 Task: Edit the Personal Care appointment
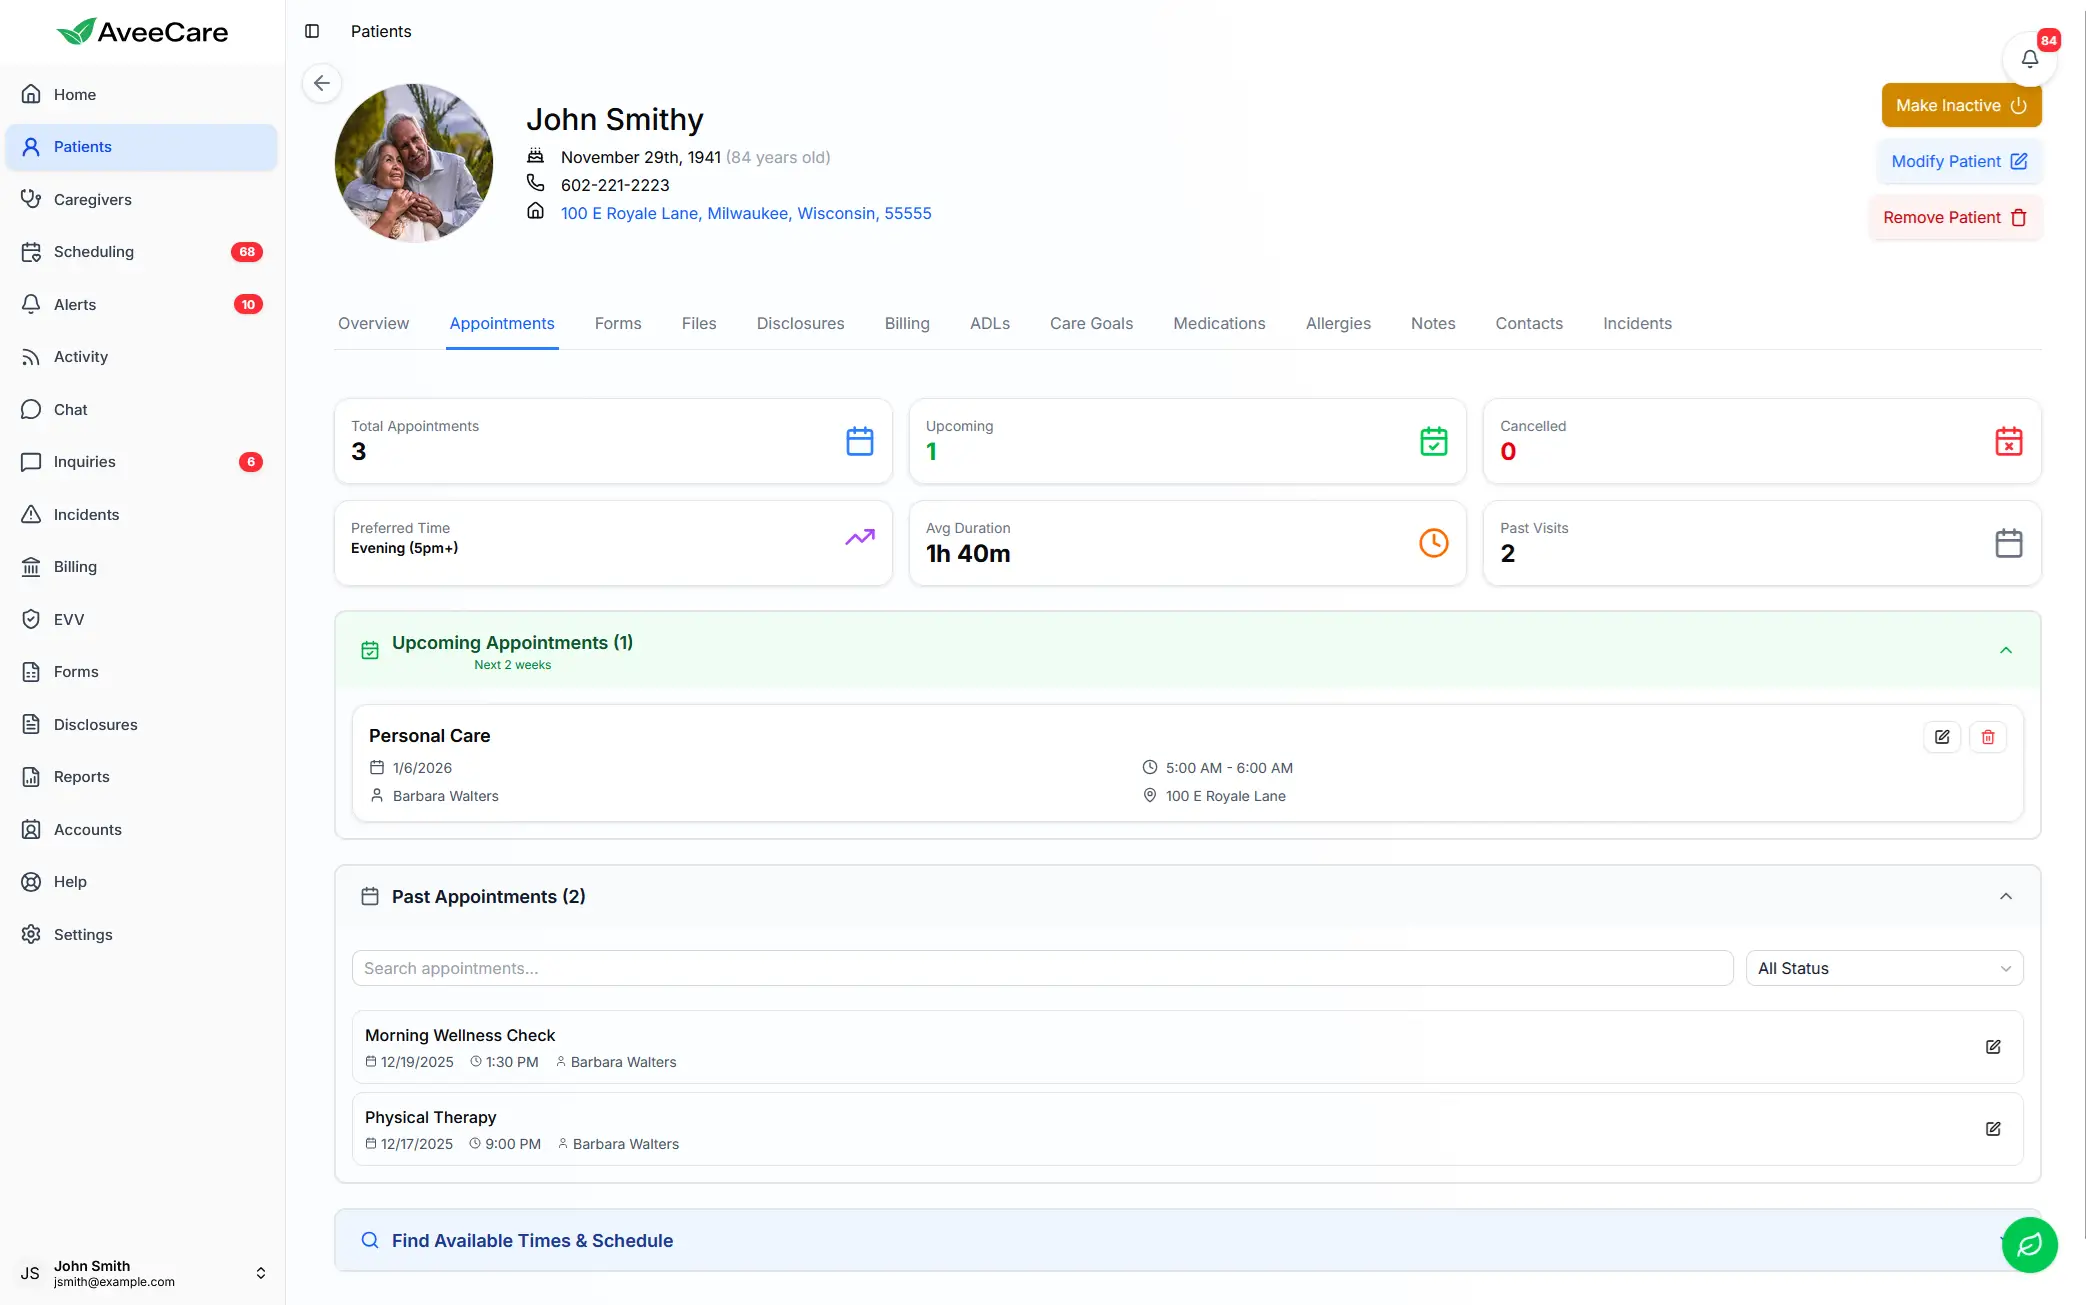click(x=1942, y=737)
